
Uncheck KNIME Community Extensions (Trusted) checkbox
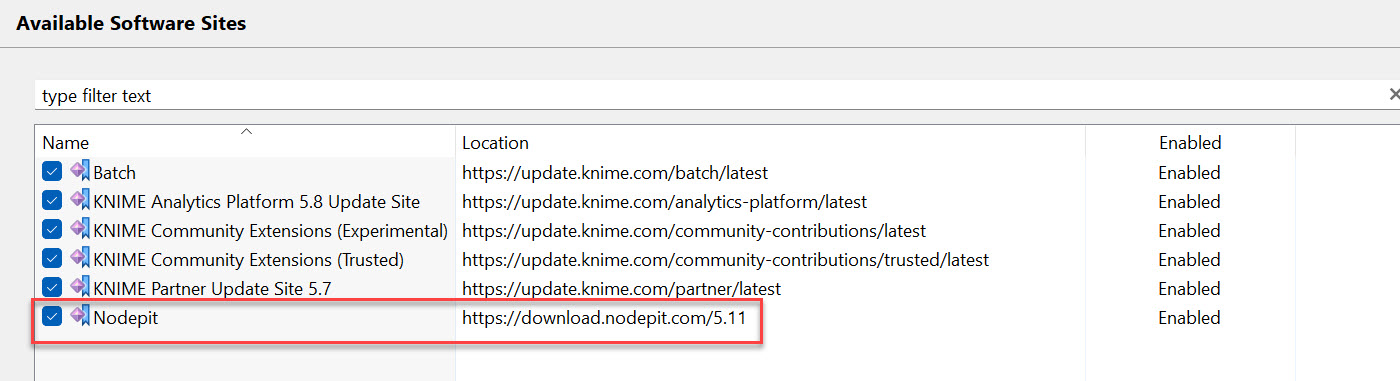(x=52, y=259)
